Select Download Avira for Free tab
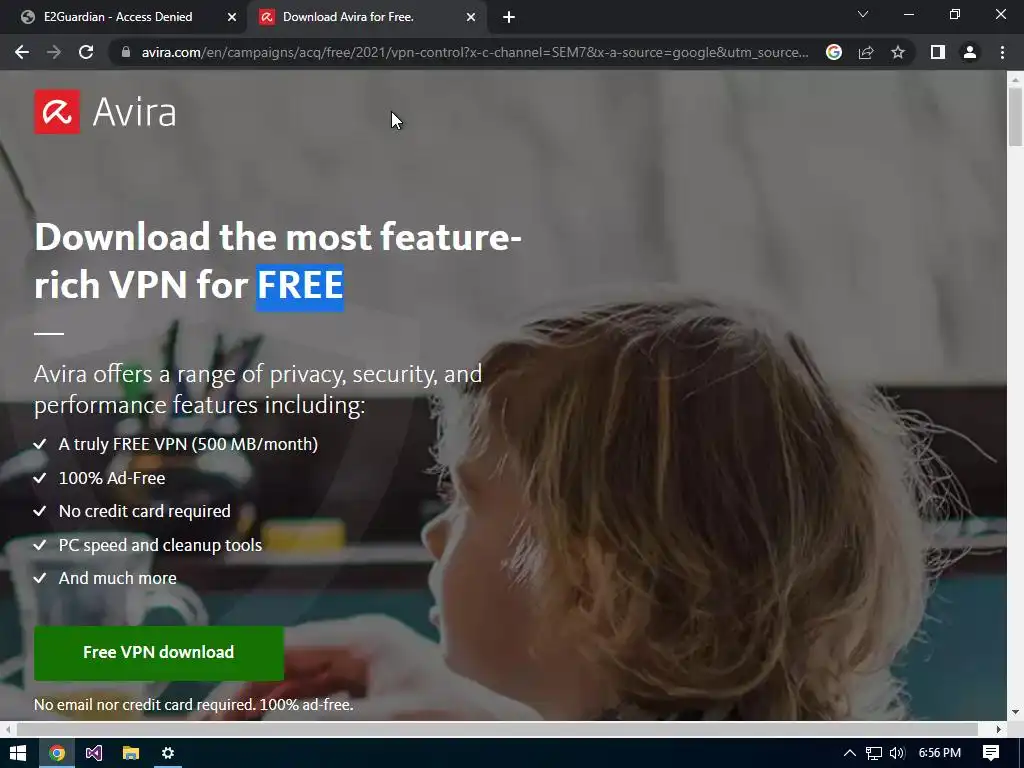The height and width of the screenshot is (768, 1024). 349,17
